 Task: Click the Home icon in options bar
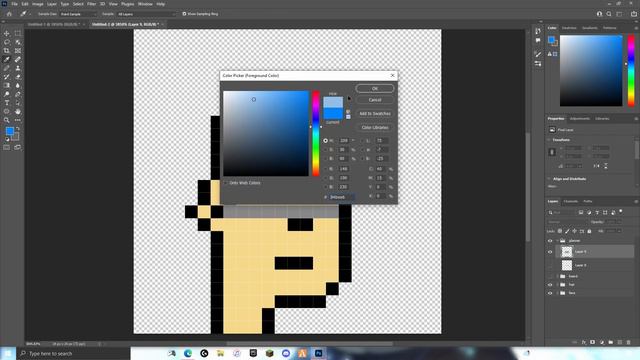(9, 14)
